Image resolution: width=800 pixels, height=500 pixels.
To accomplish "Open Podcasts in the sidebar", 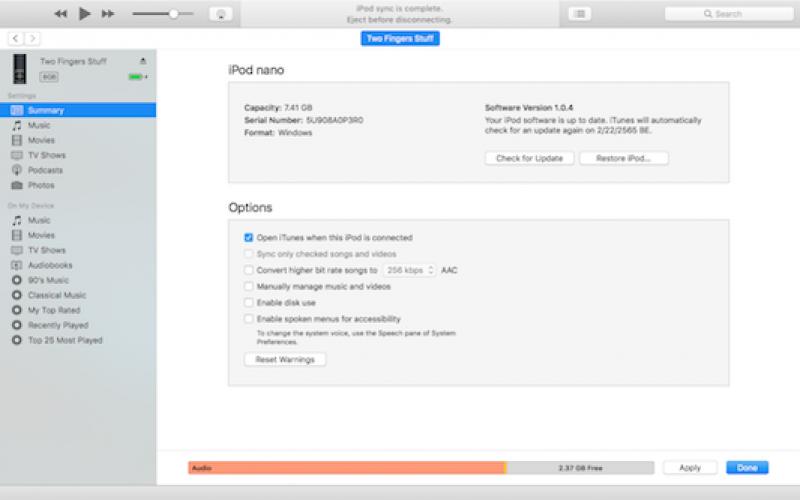I will (x=78, y=170).
